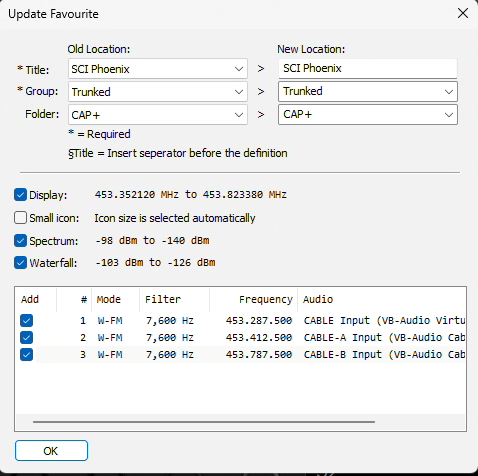Expand the New Location Group dropdown

coord(449,91)
